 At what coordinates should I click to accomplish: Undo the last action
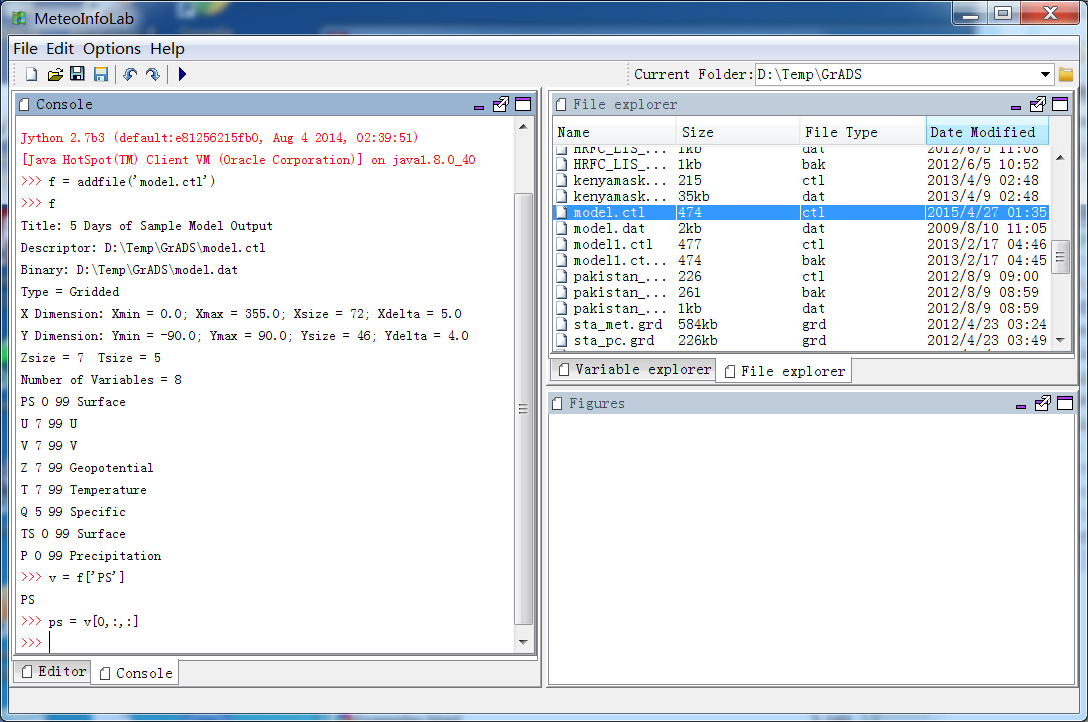130,74
